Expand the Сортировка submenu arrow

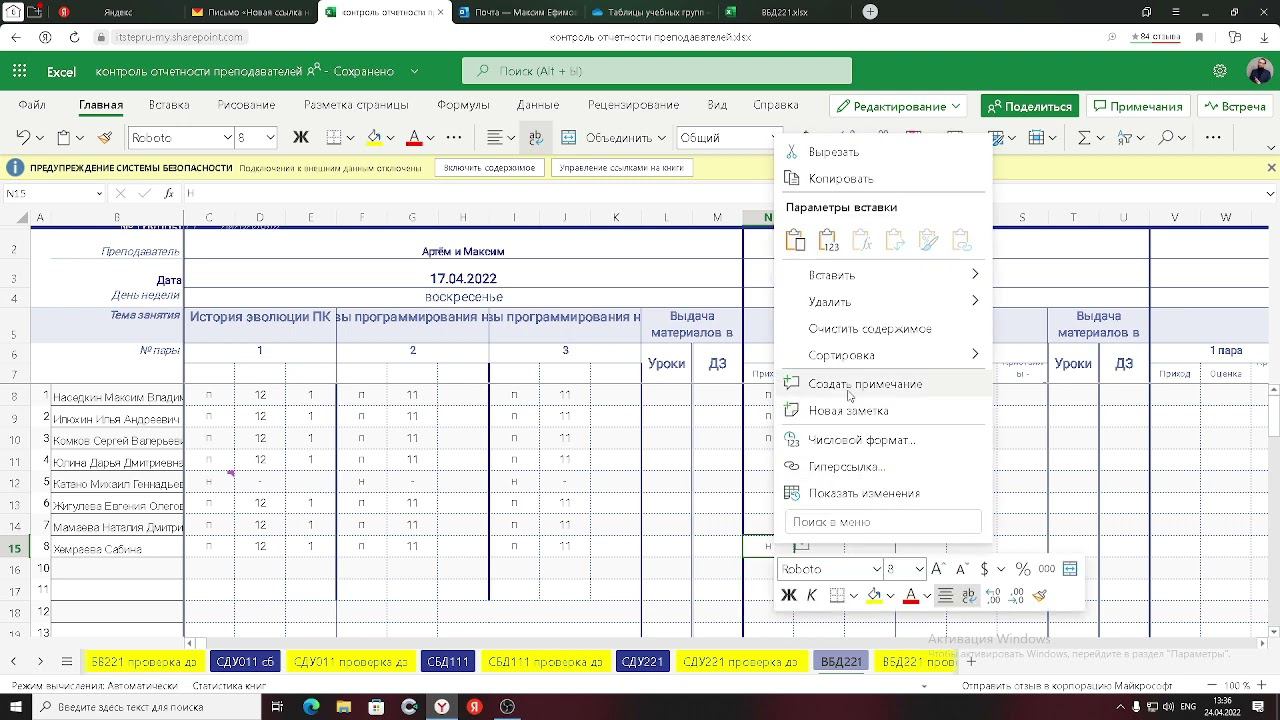tap(975, 354)
